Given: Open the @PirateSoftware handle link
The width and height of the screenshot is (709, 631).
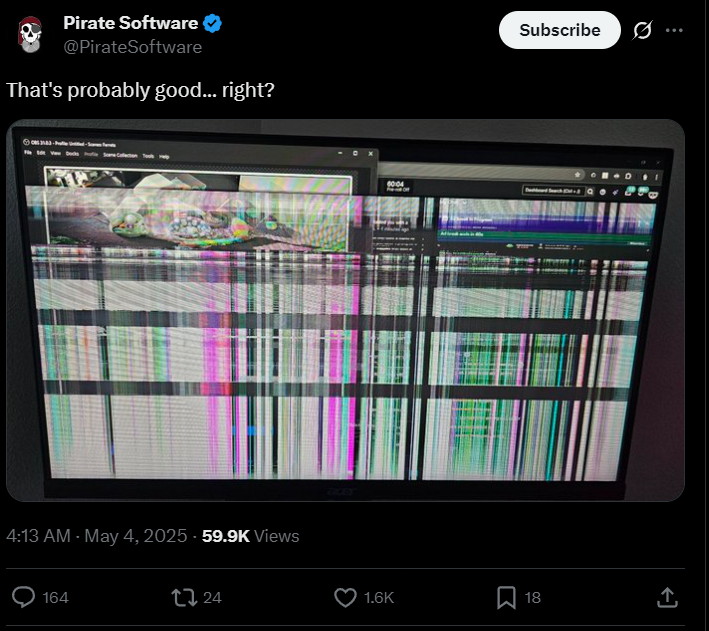Looking at the screenshot, I should click(132, 47).
